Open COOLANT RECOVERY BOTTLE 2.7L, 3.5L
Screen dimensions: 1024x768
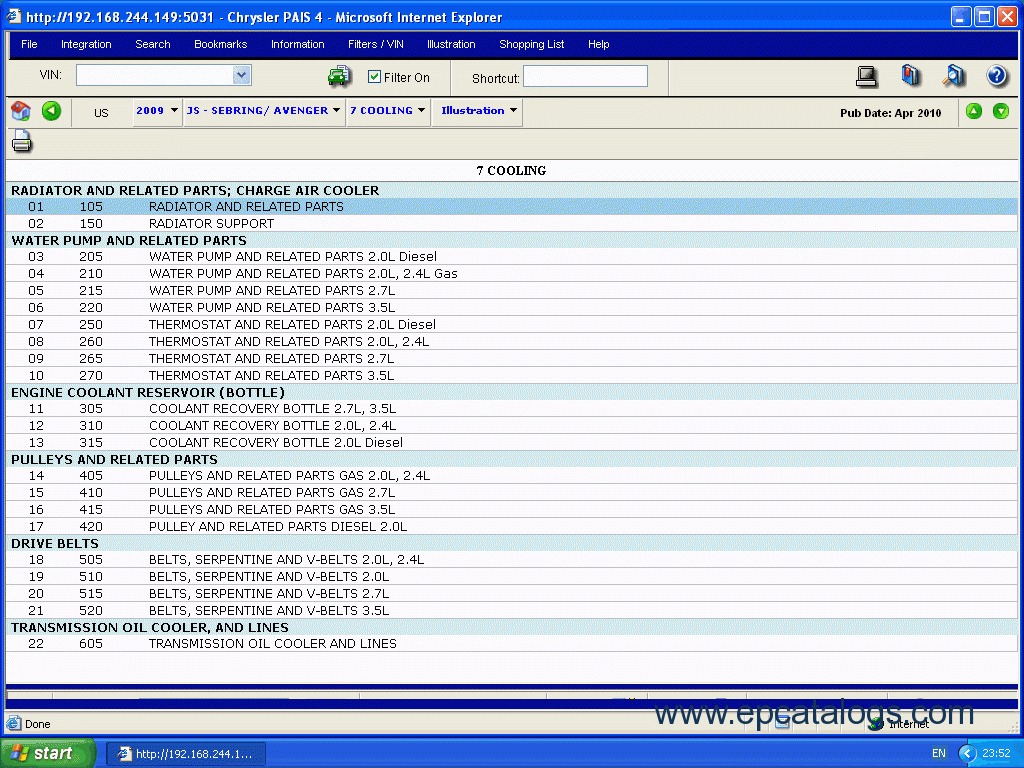(x=511, y=409)
